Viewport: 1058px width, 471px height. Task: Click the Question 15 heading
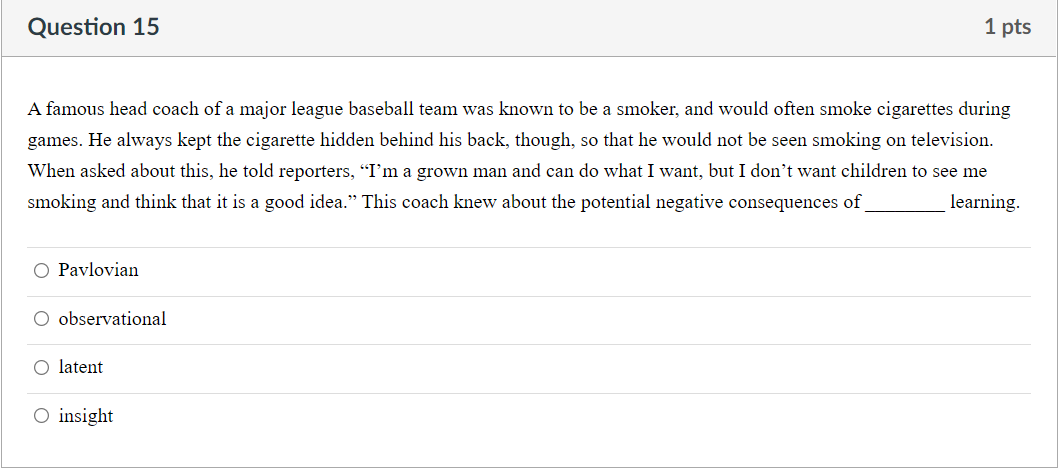94,27
